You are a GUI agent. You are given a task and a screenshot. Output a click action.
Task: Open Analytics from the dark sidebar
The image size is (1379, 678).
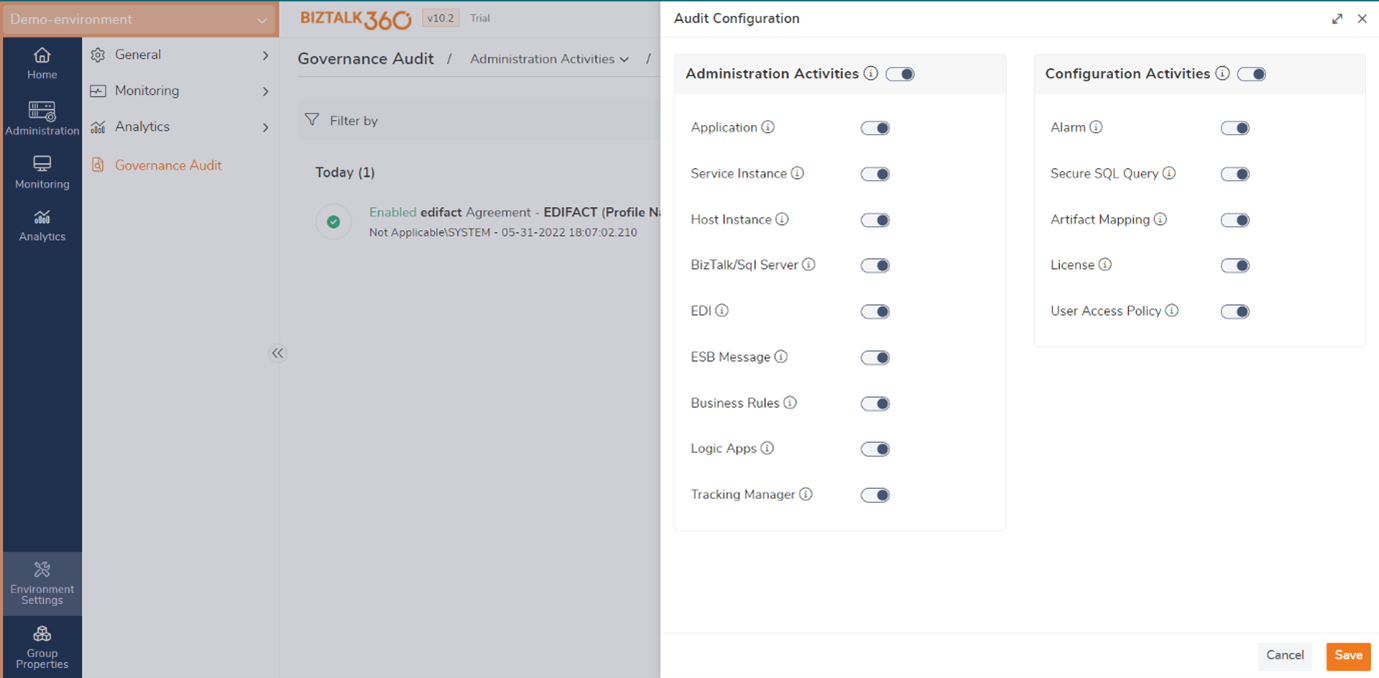[x=41, y=227]
